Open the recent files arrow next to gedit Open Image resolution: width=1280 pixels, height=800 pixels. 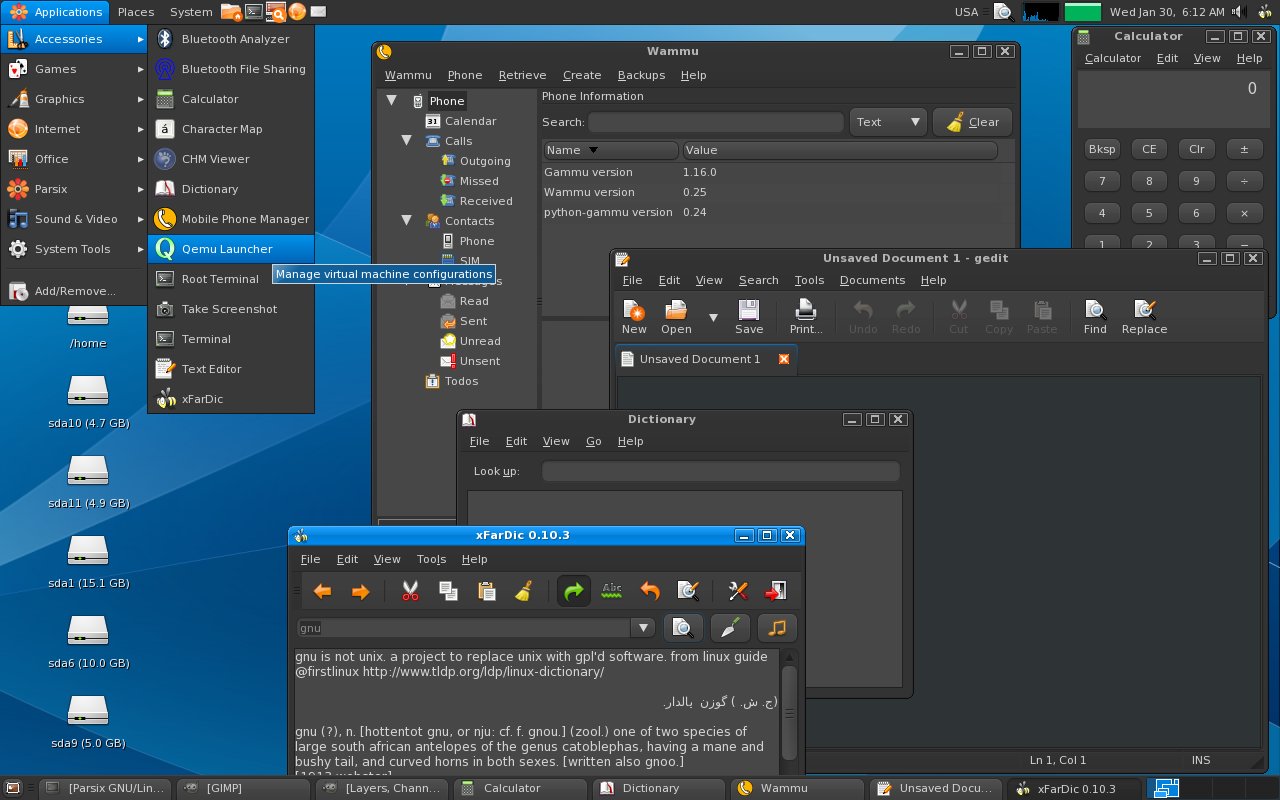pos(713,317)
